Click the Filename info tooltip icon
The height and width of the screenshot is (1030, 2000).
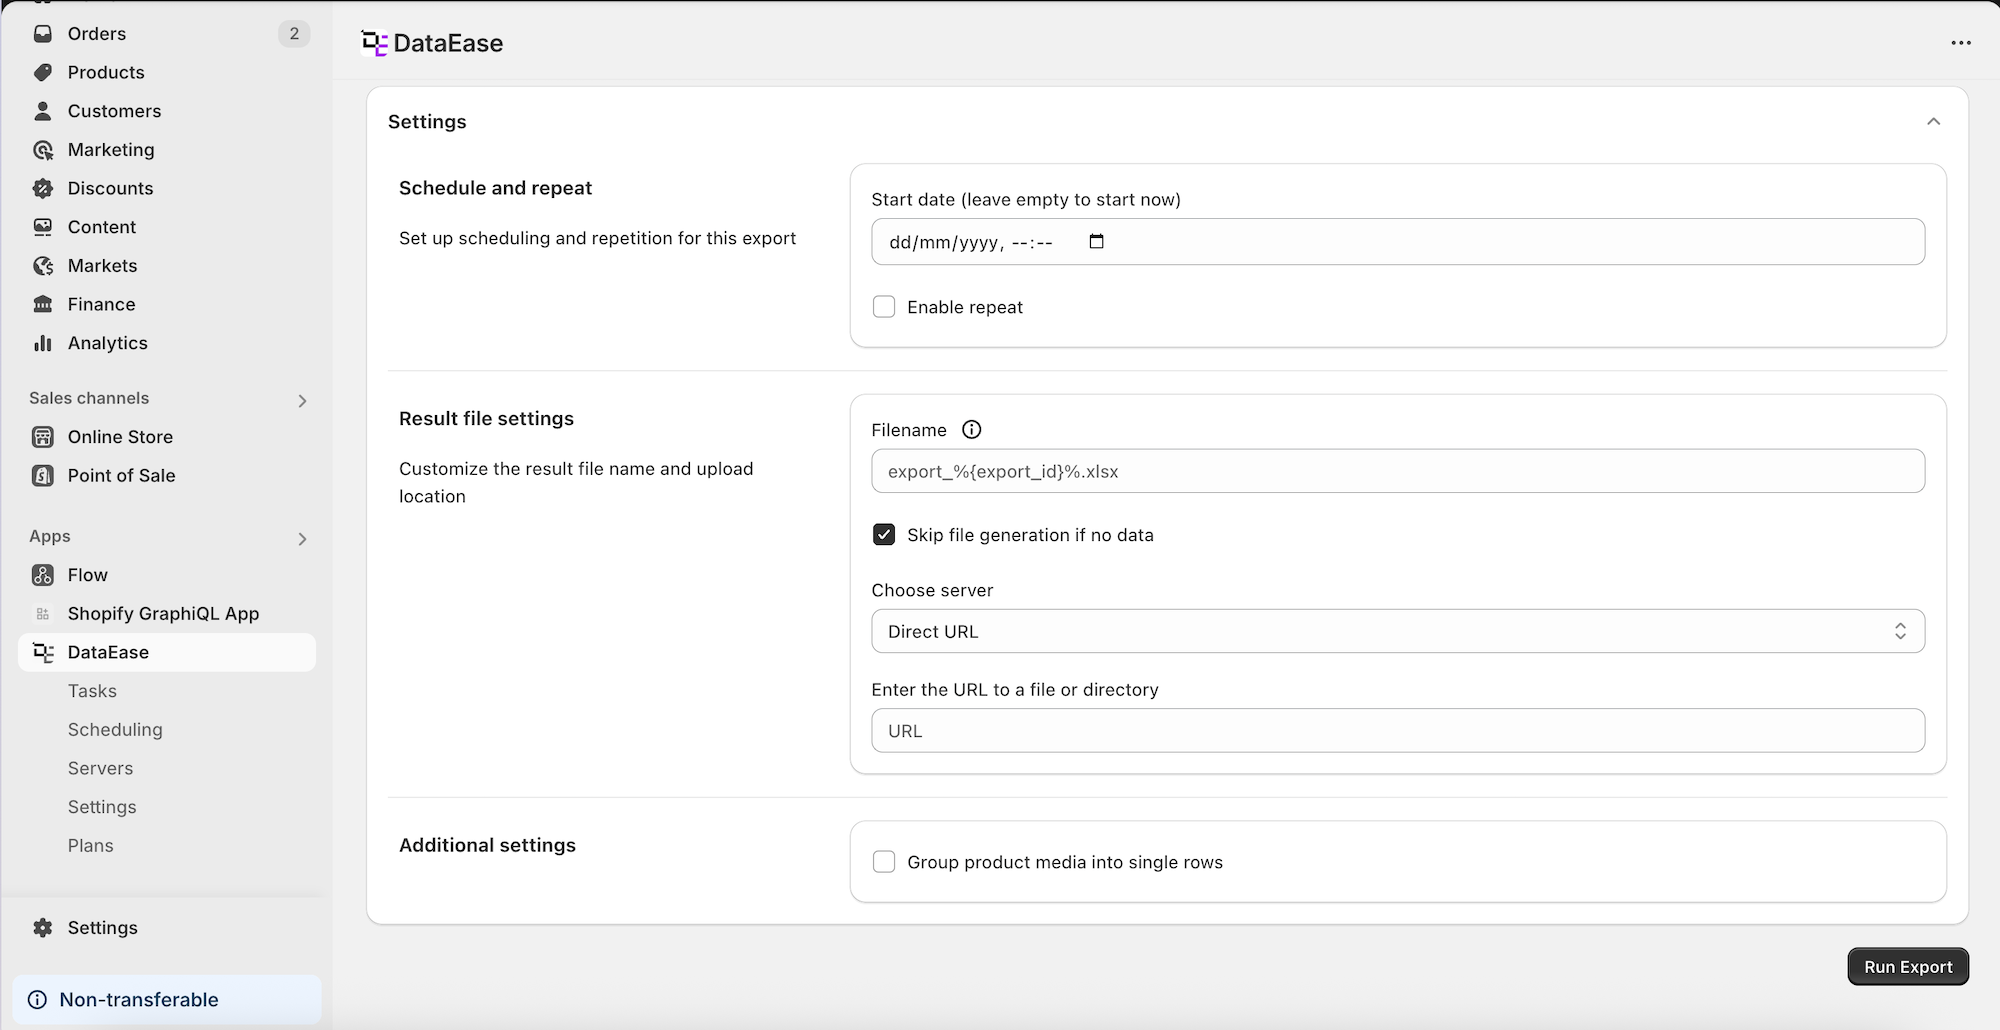[971, 430]
